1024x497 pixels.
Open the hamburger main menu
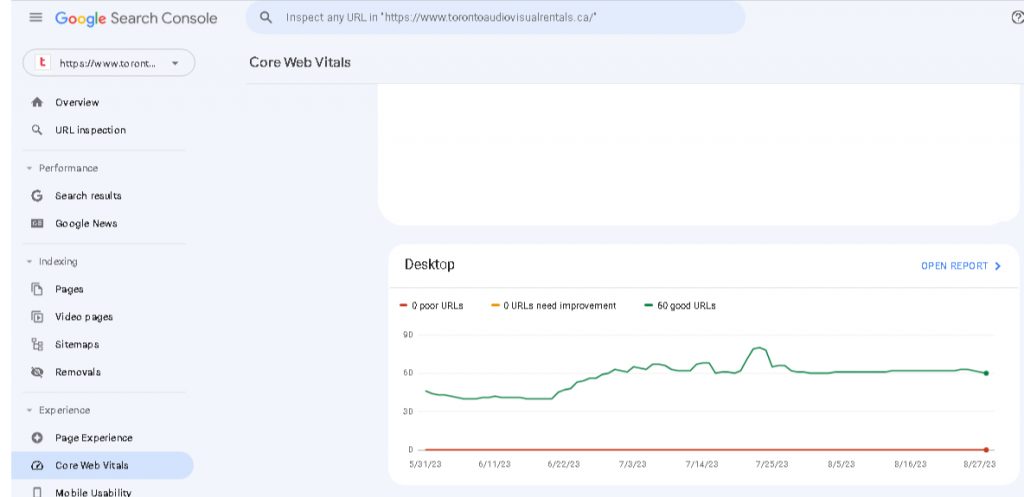point(36,18)
